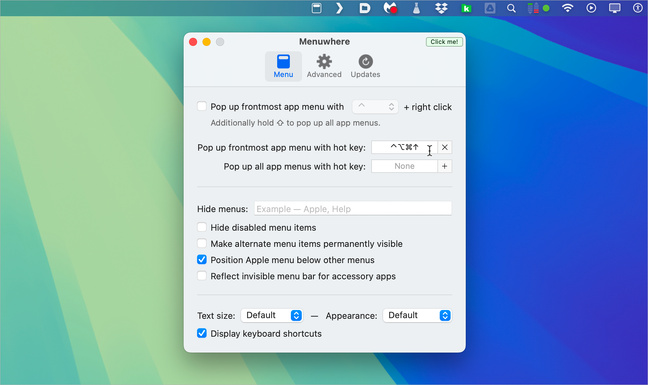Click the flask menu bar icon
The width and height of the screenshot is (648, 385).
pyautogui.click(x=416, y=8)
